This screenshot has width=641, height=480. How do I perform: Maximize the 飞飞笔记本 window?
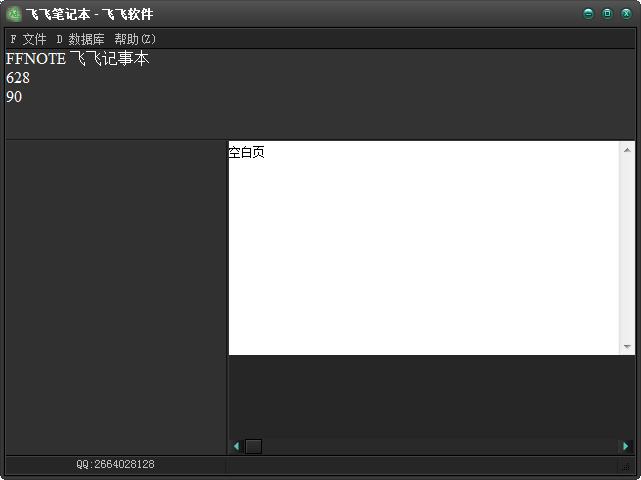pos(607,13)
